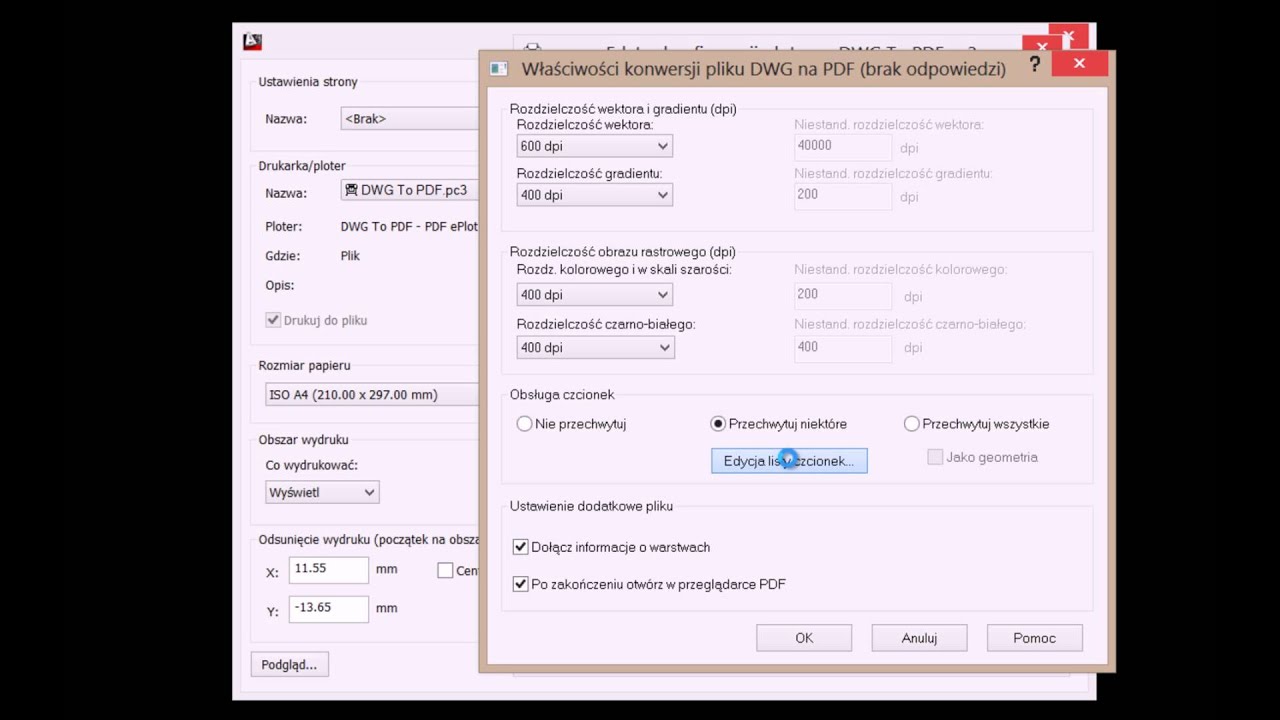Click Rozdzielczość wektora i gradientu (dpi) label
Viewport: 1280px width, 720px height.
[x=623, y=109]
